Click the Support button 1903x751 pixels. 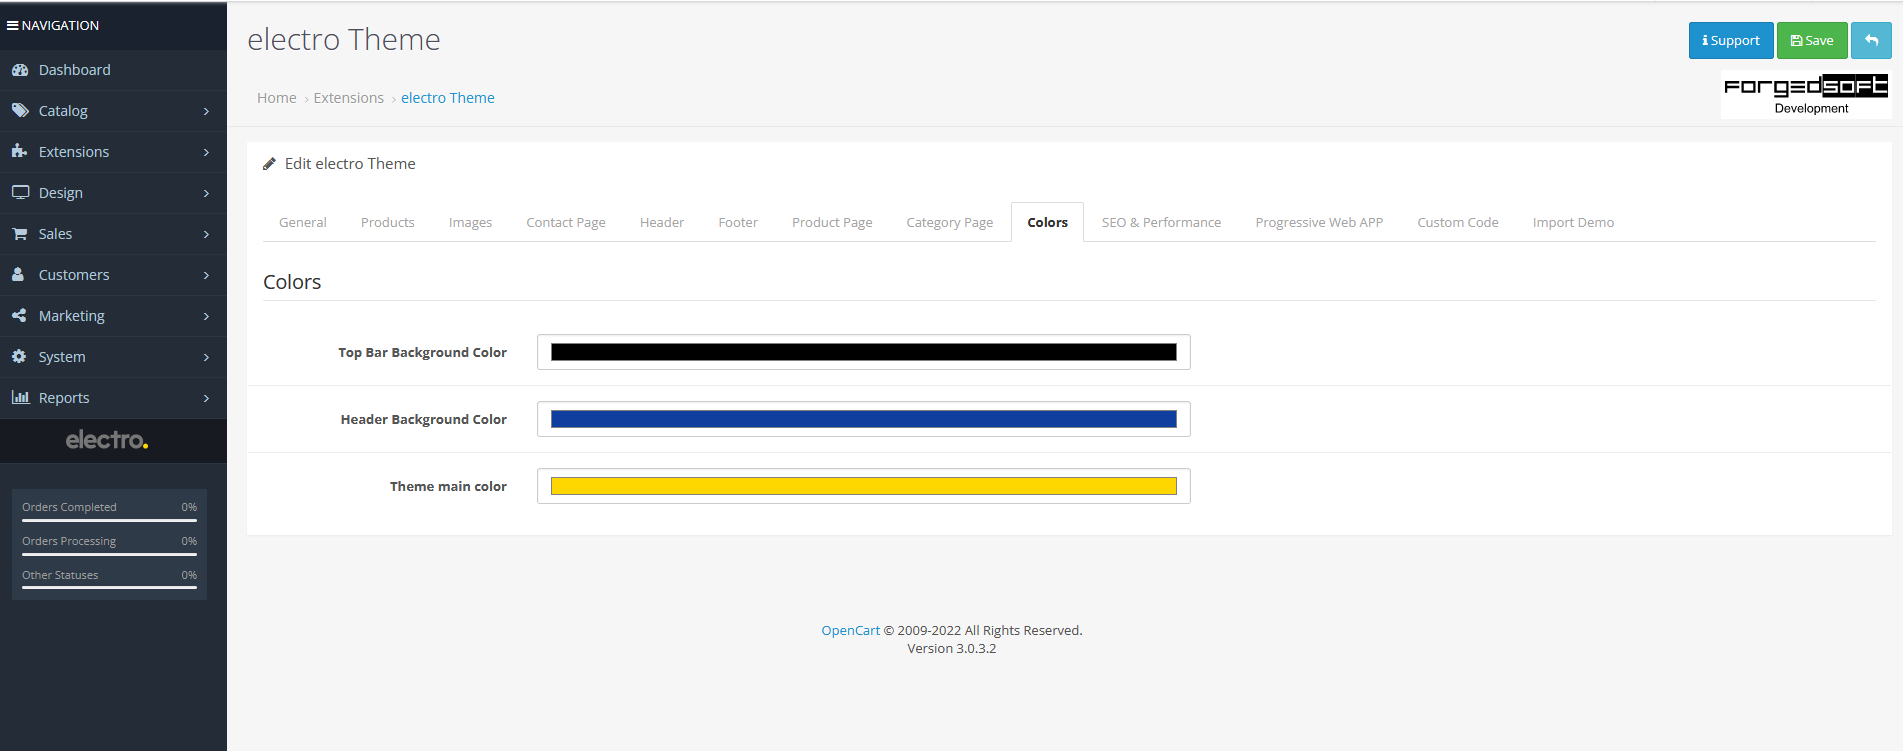1731,41
